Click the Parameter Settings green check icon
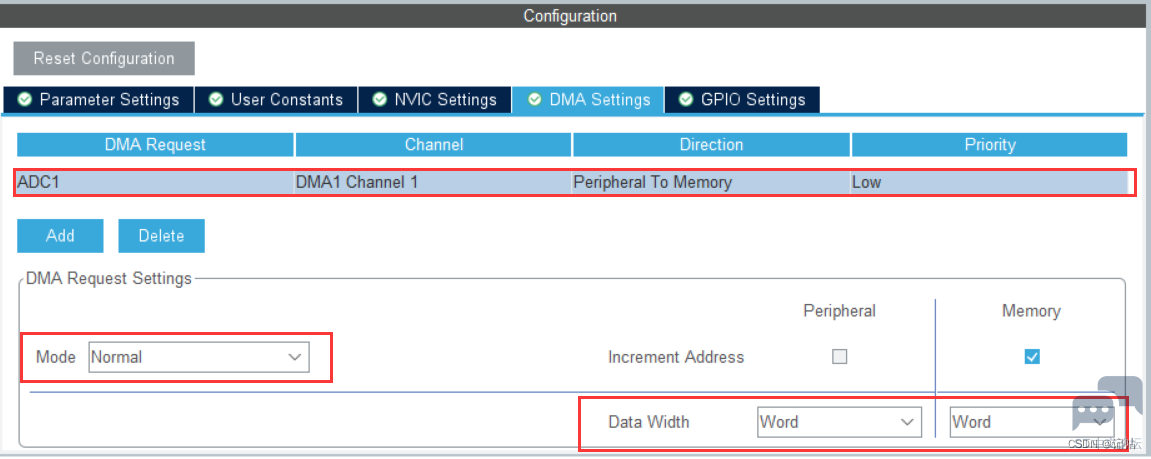1151x459 pixels. [25, 100]
